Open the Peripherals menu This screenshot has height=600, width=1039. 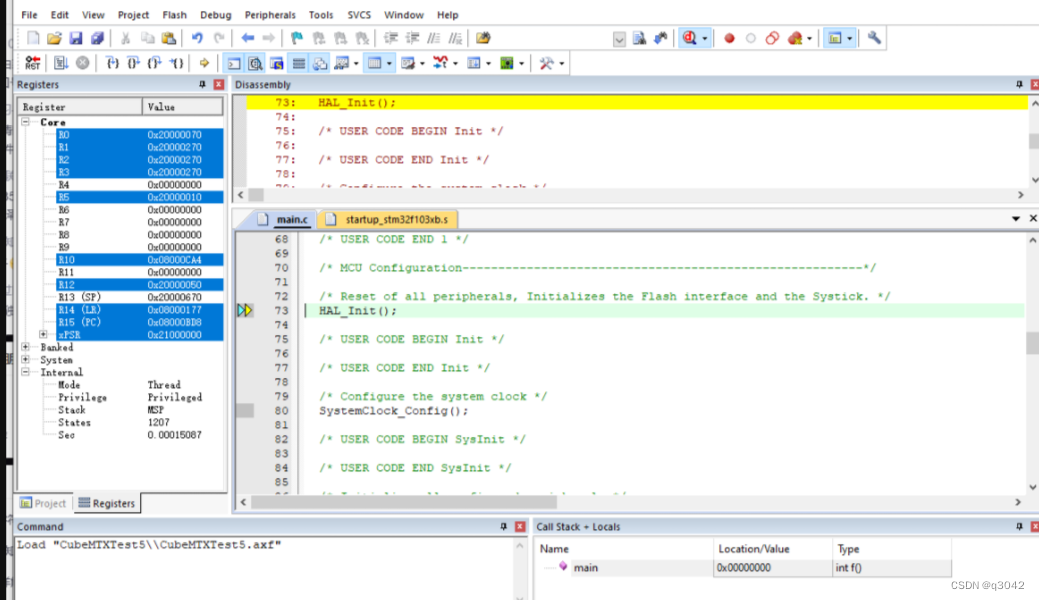pyautogui.click(x=270, y=15)
